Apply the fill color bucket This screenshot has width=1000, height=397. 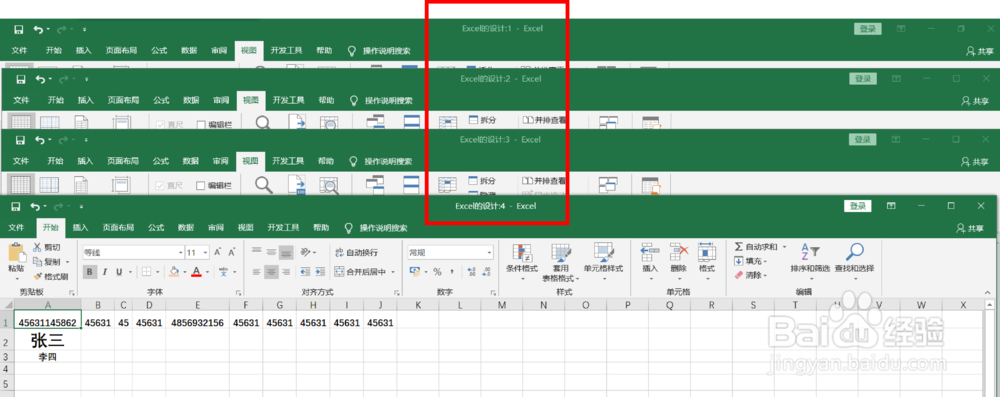[x=174, y=272]
